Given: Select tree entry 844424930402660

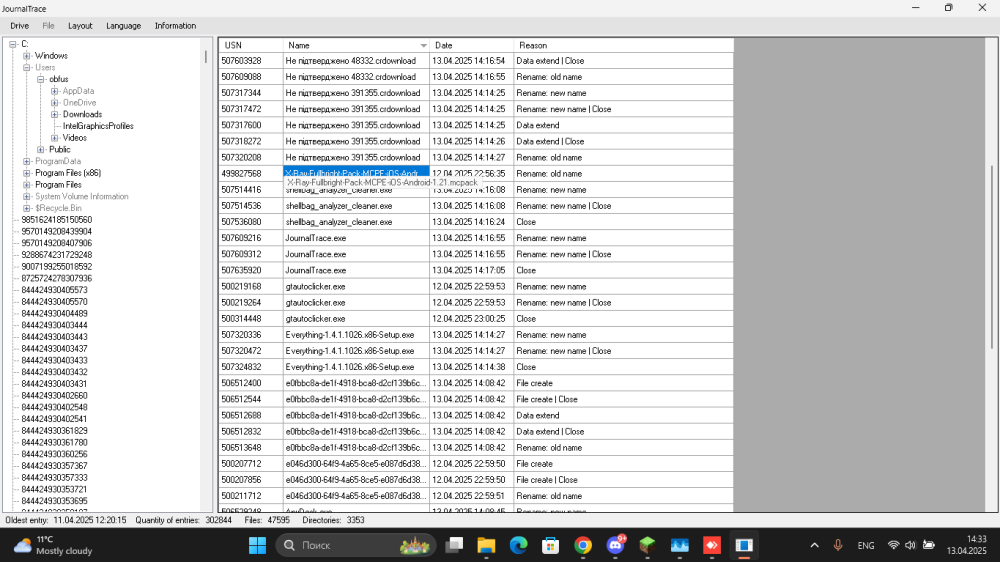Looking at the screenshot, I should [54, 396].
